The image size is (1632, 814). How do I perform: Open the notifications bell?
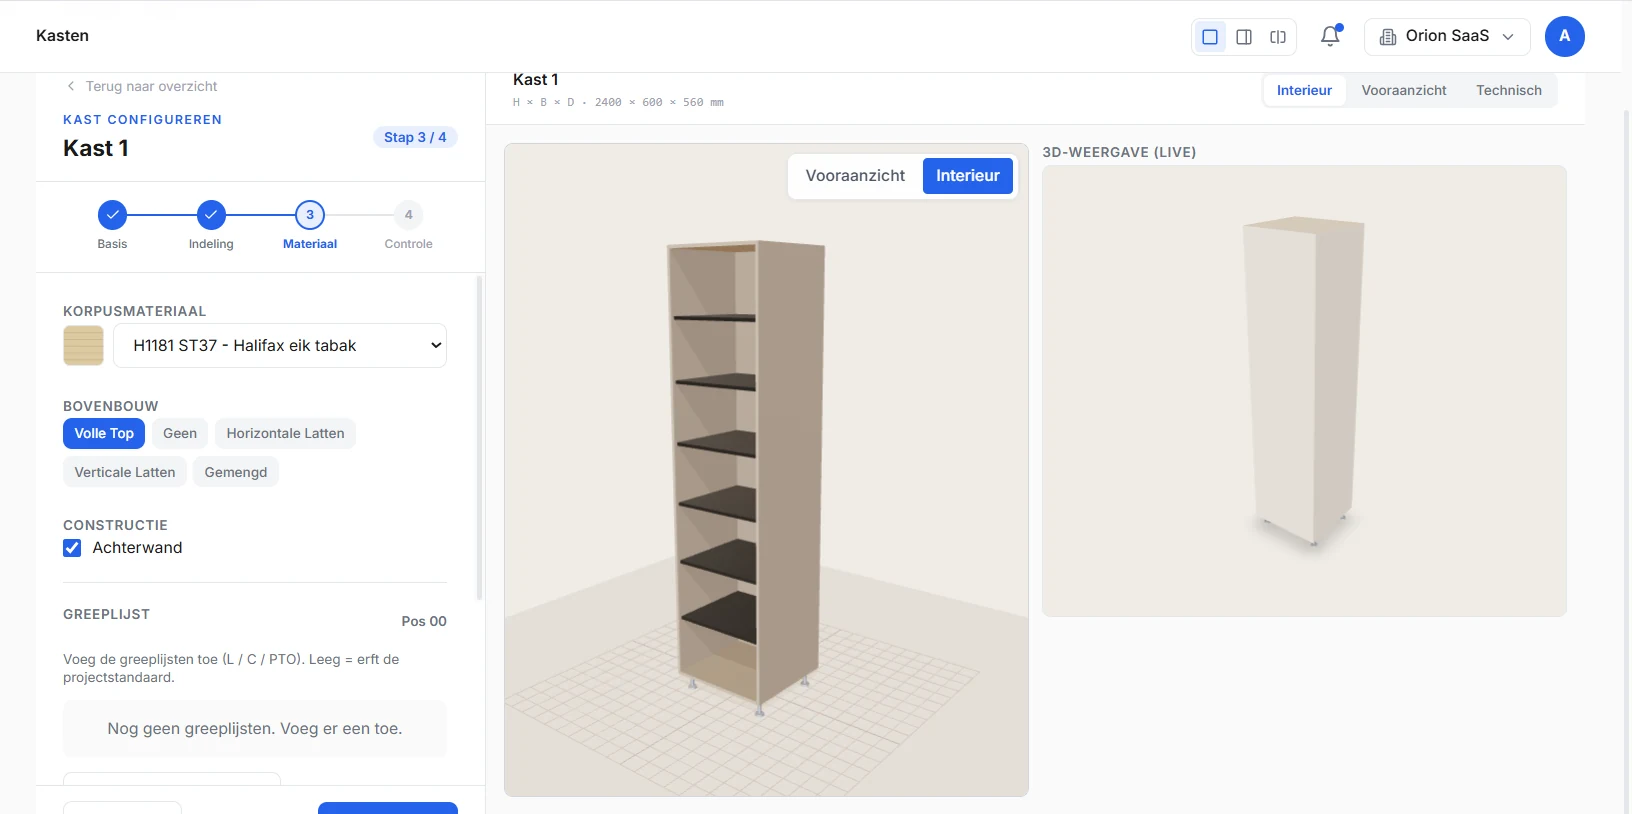coord(1330,36)
